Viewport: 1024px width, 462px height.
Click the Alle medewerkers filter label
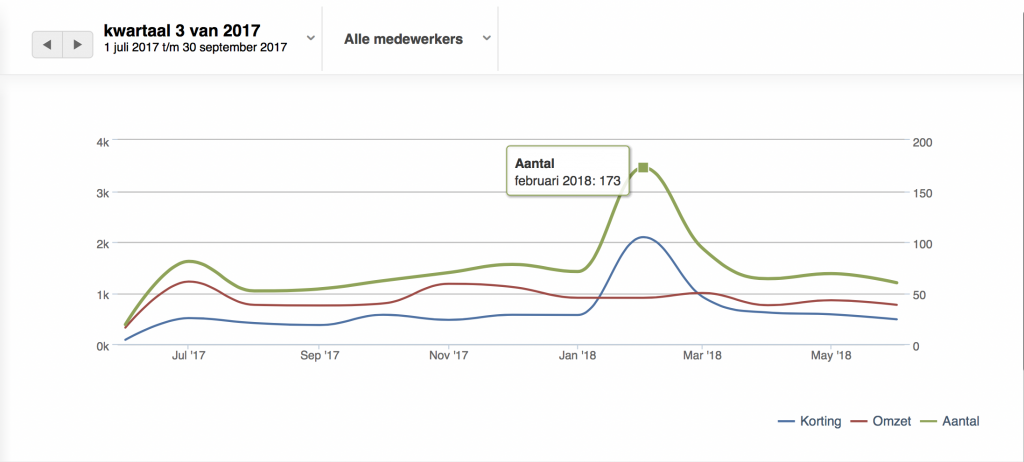403,39
